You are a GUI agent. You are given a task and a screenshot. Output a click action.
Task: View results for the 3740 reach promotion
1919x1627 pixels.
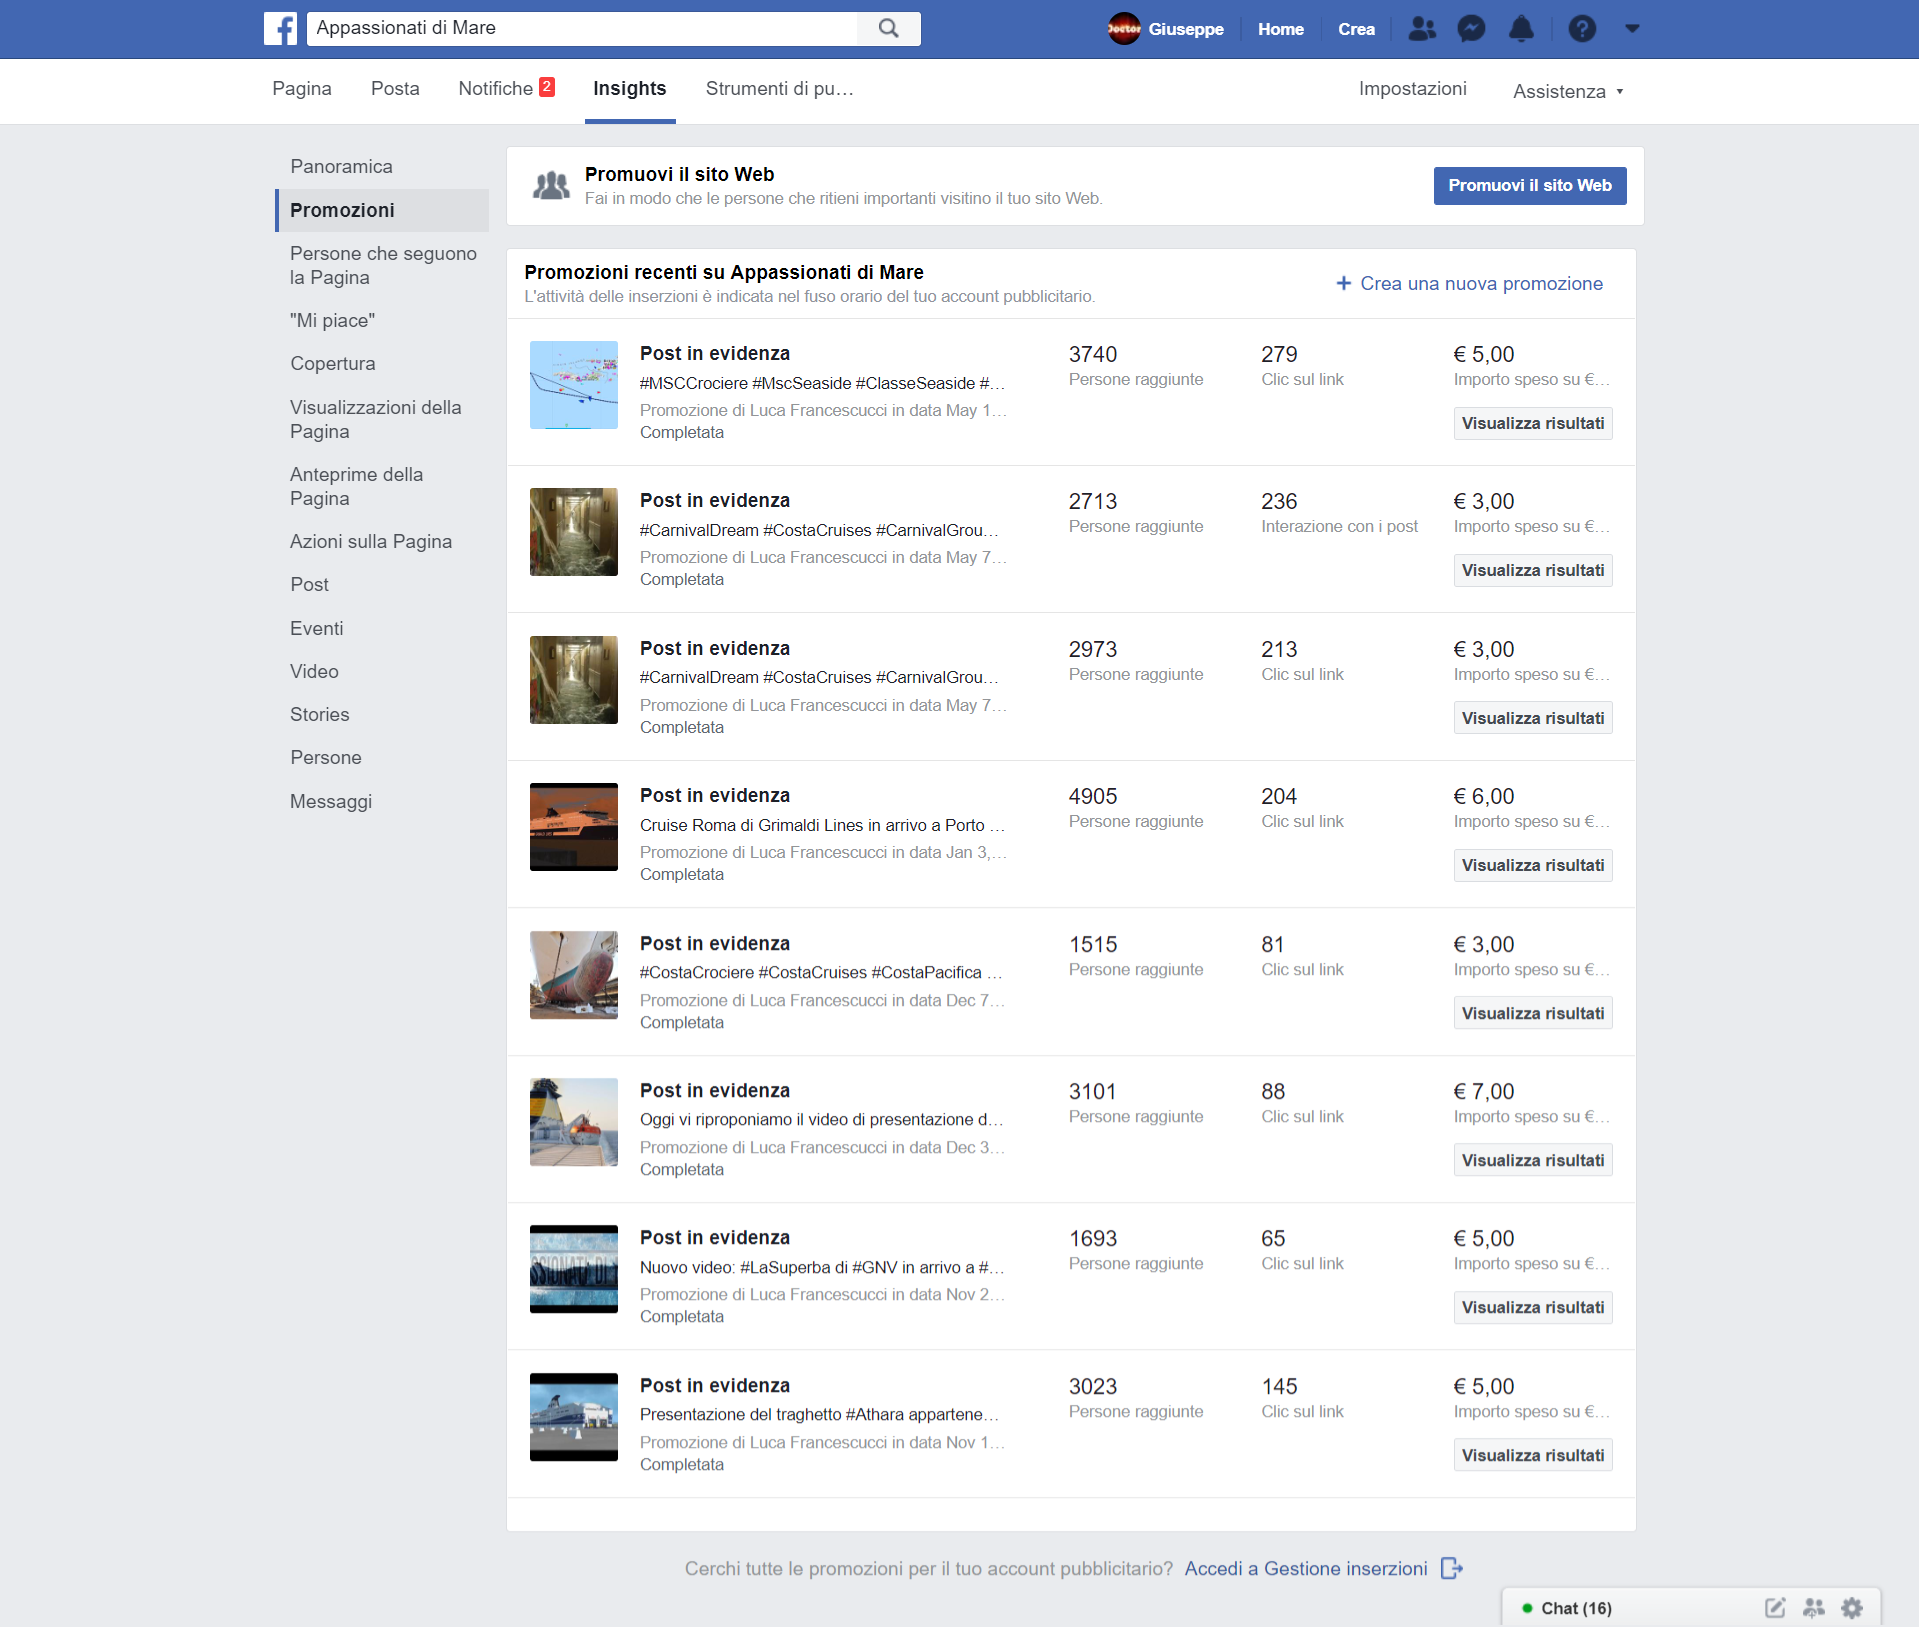[1532, 423]
